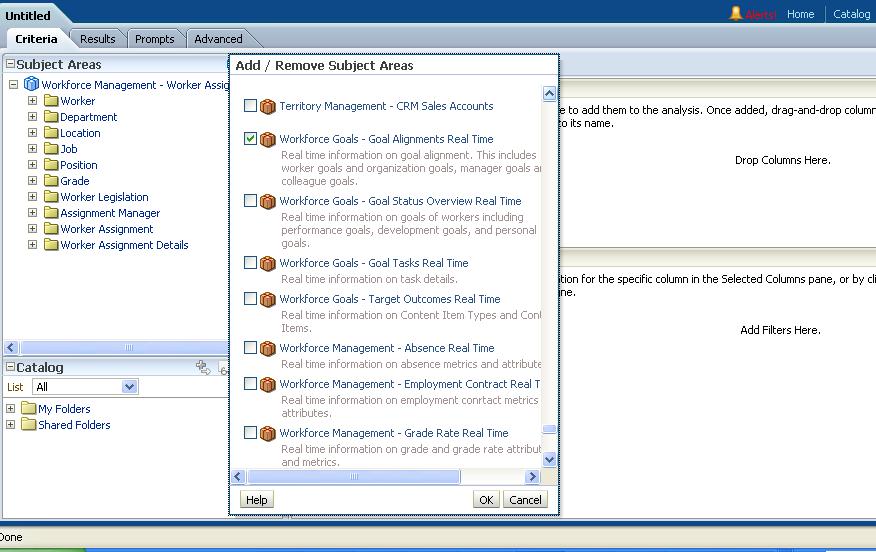Click the Worker folder icon
Screen dimensions: 876x552
pyautogui.click(x=51, y=101)
